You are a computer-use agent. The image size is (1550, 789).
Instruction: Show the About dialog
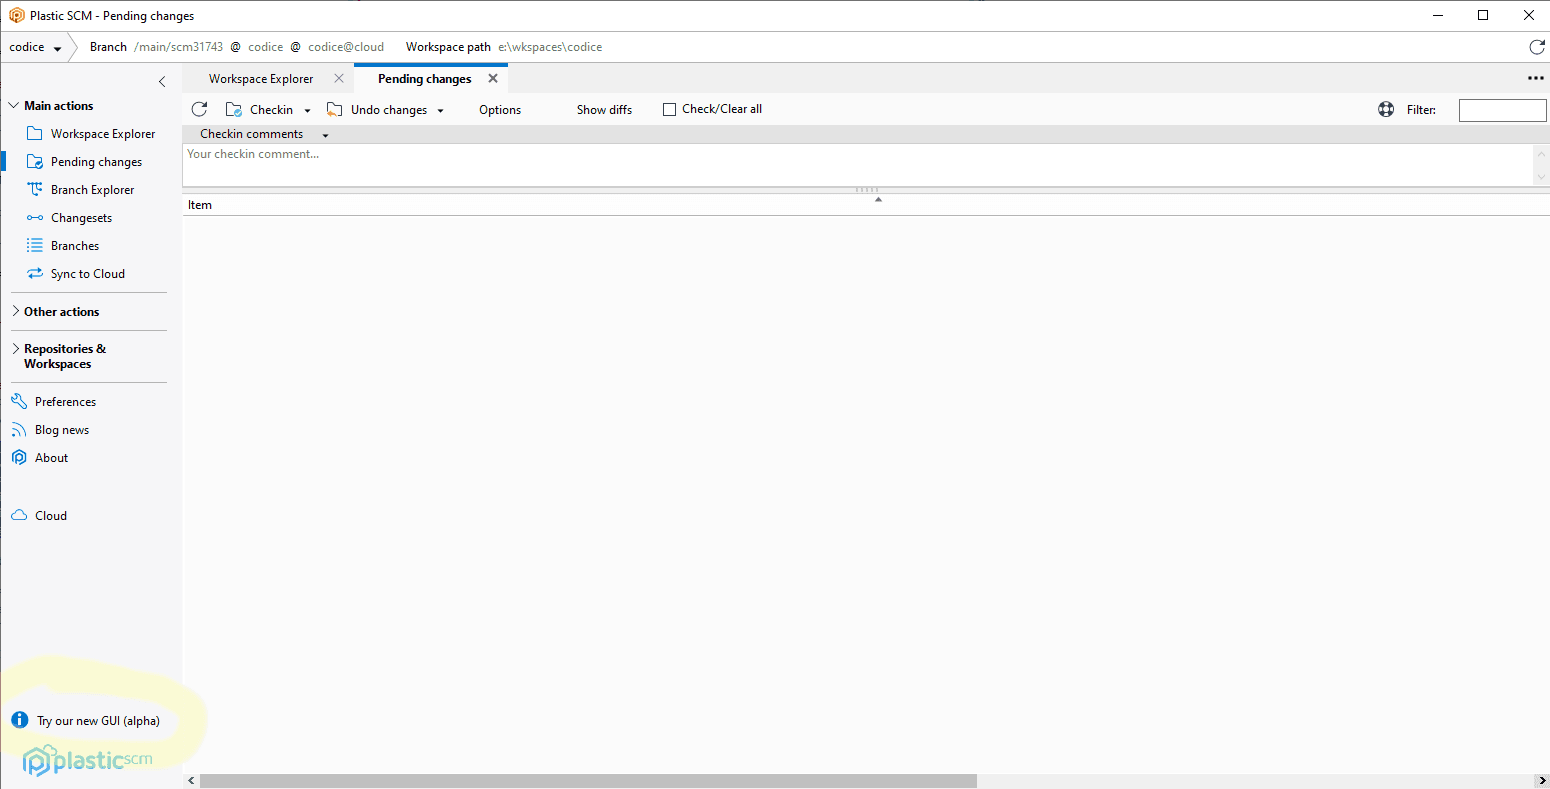point(52,457)
